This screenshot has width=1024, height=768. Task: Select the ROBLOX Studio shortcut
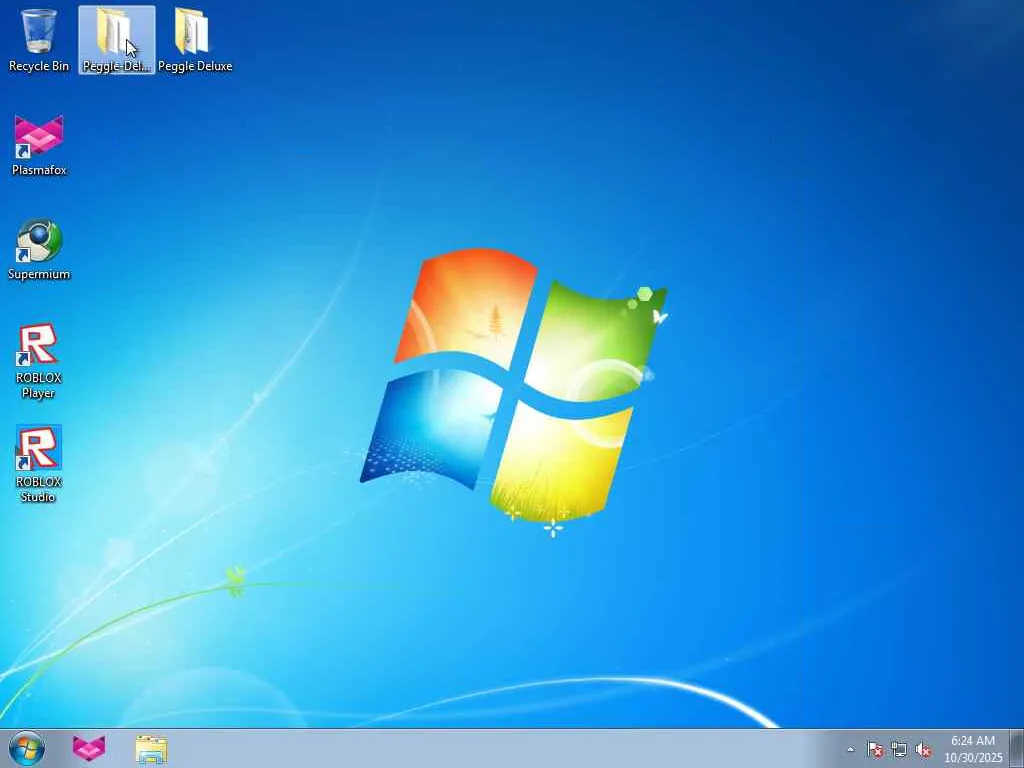(x=39, y=464)
